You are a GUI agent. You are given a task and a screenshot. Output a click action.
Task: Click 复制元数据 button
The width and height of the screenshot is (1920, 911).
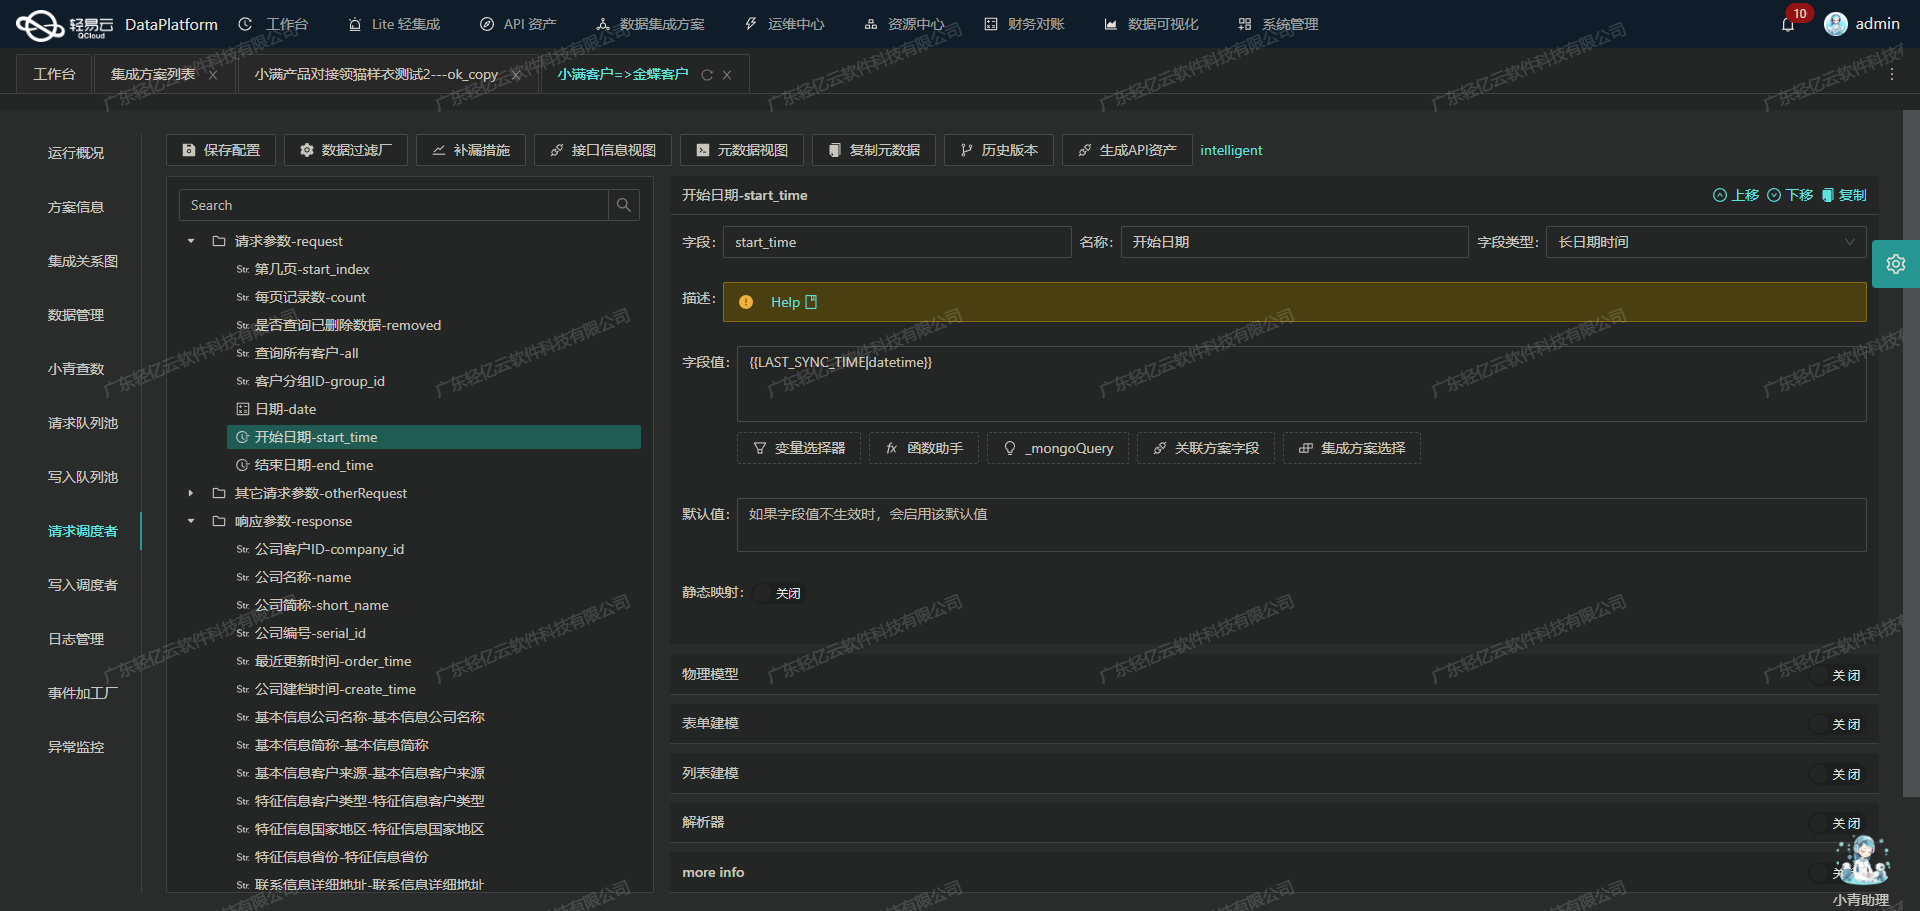[x=874, y=150]
